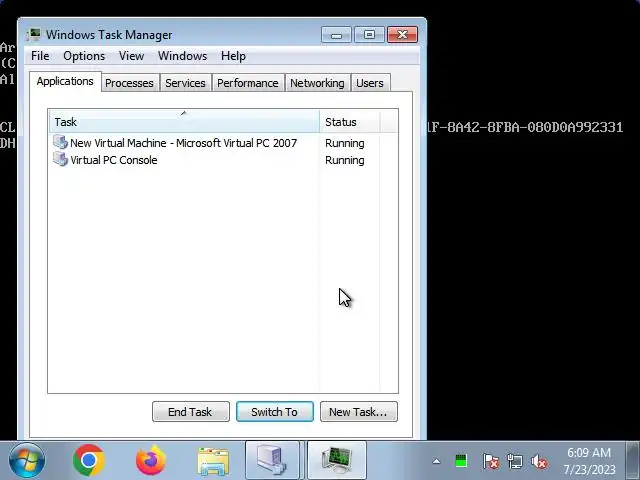Open the Start menu orb

click(x=27, y=460)
